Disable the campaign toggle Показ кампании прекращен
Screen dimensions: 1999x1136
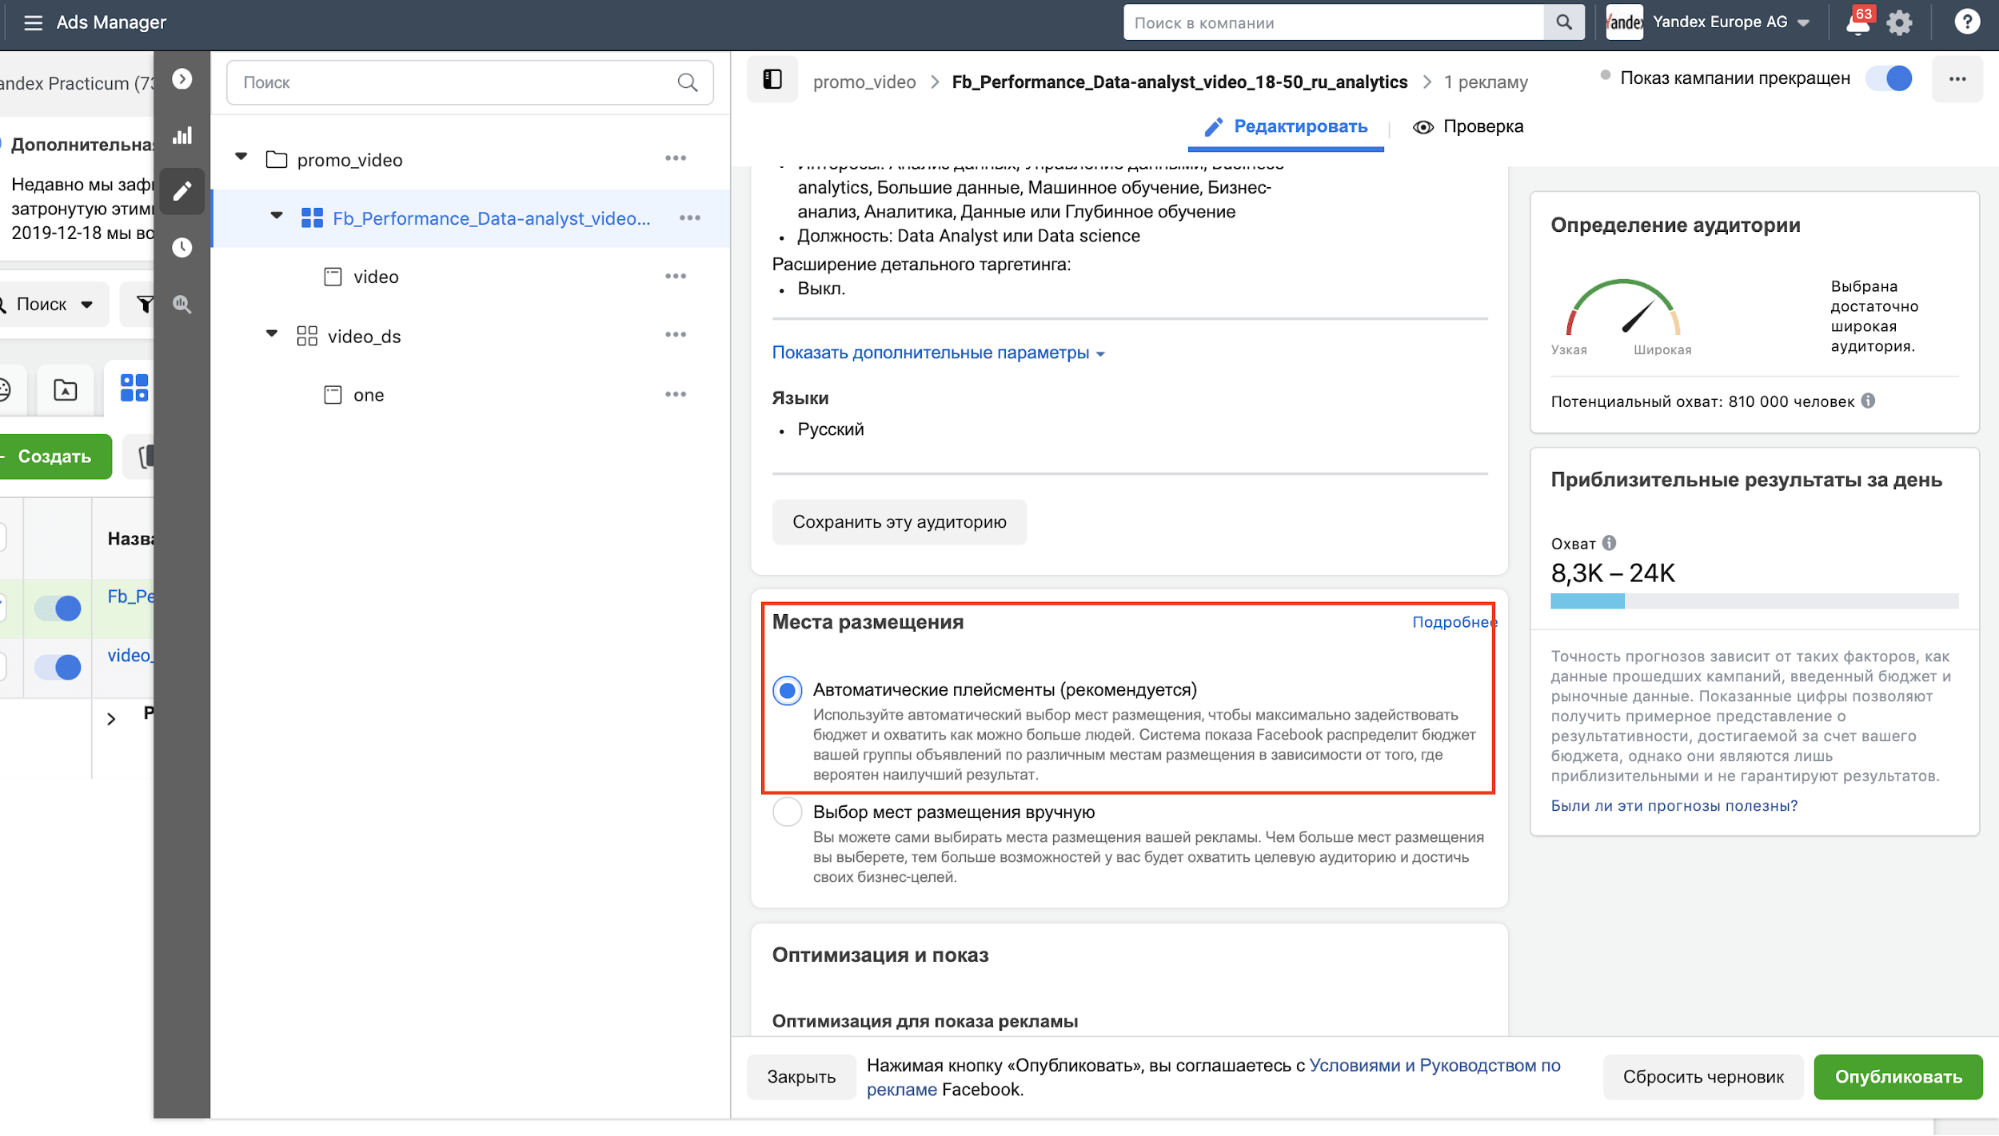1888,78
